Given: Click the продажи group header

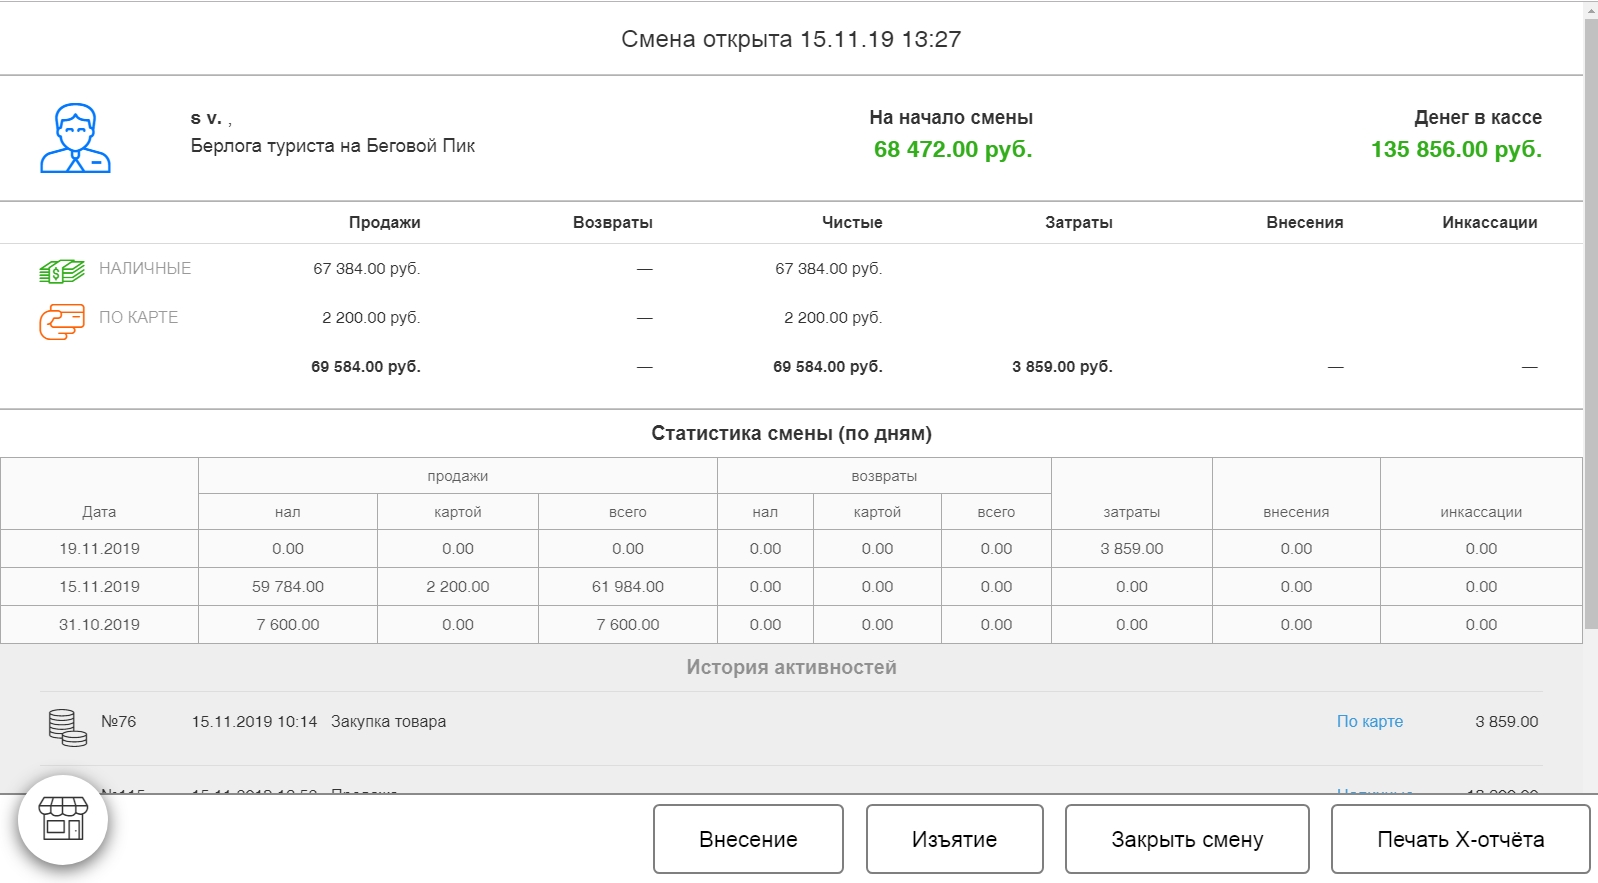Looking at the screenshot, I should point(458,476).
